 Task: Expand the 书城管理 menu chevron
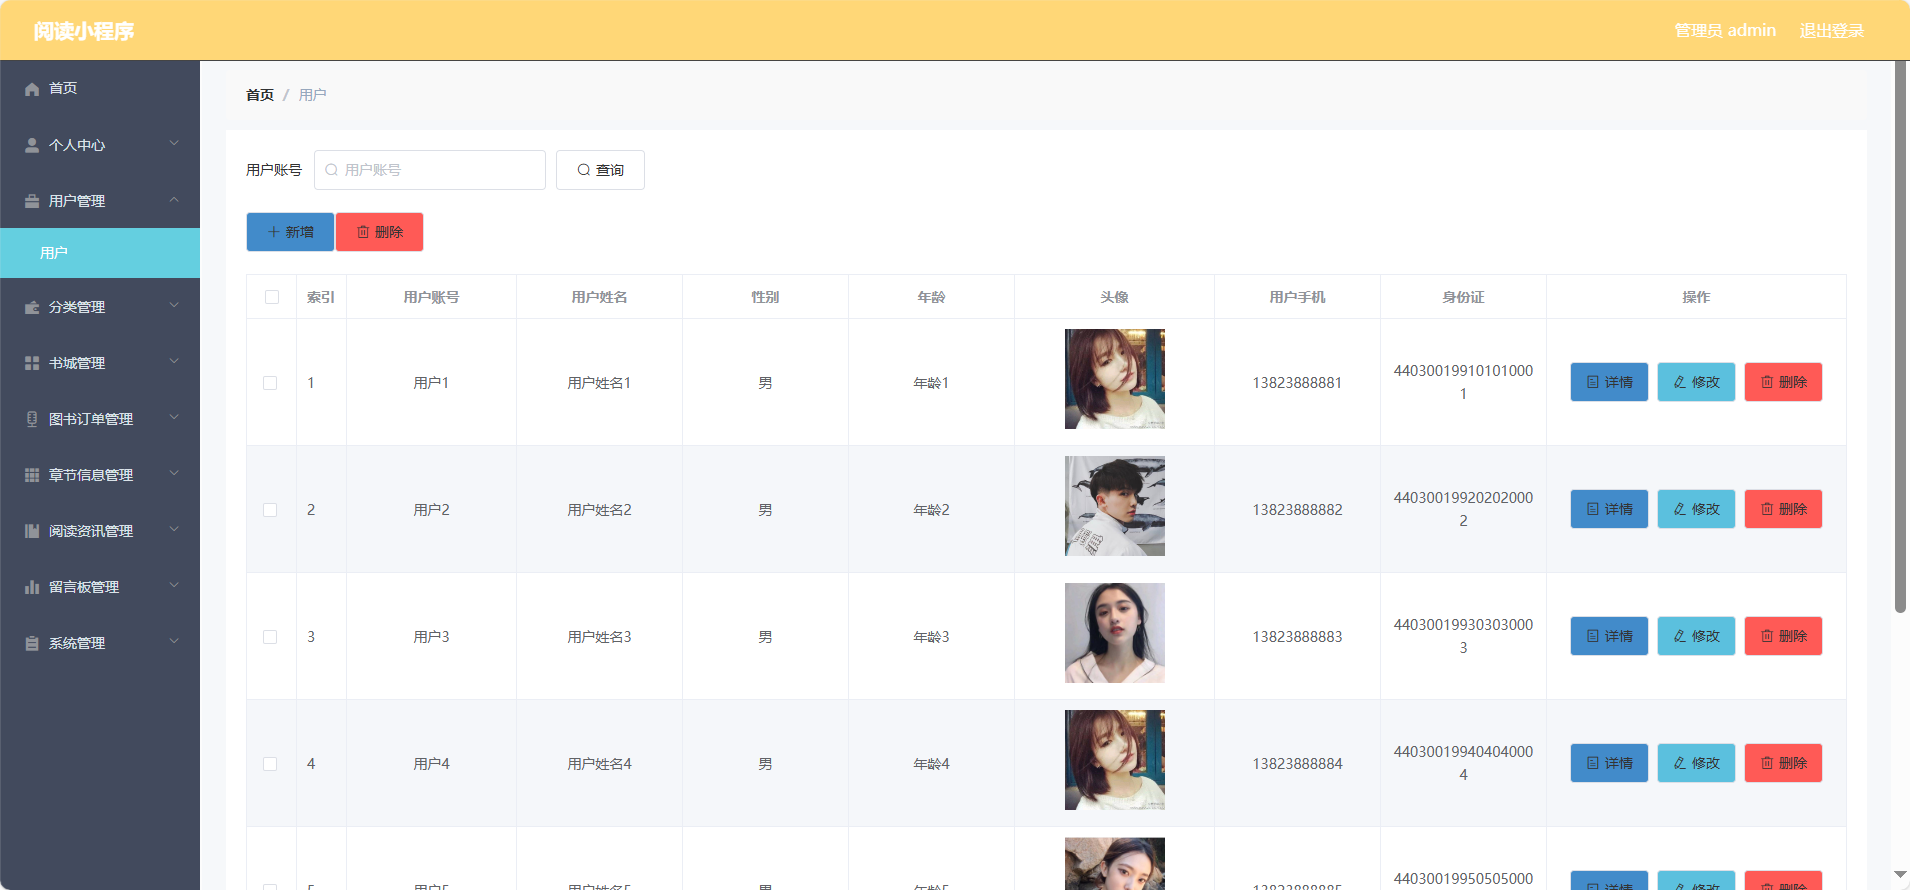(x=174, y=362)
